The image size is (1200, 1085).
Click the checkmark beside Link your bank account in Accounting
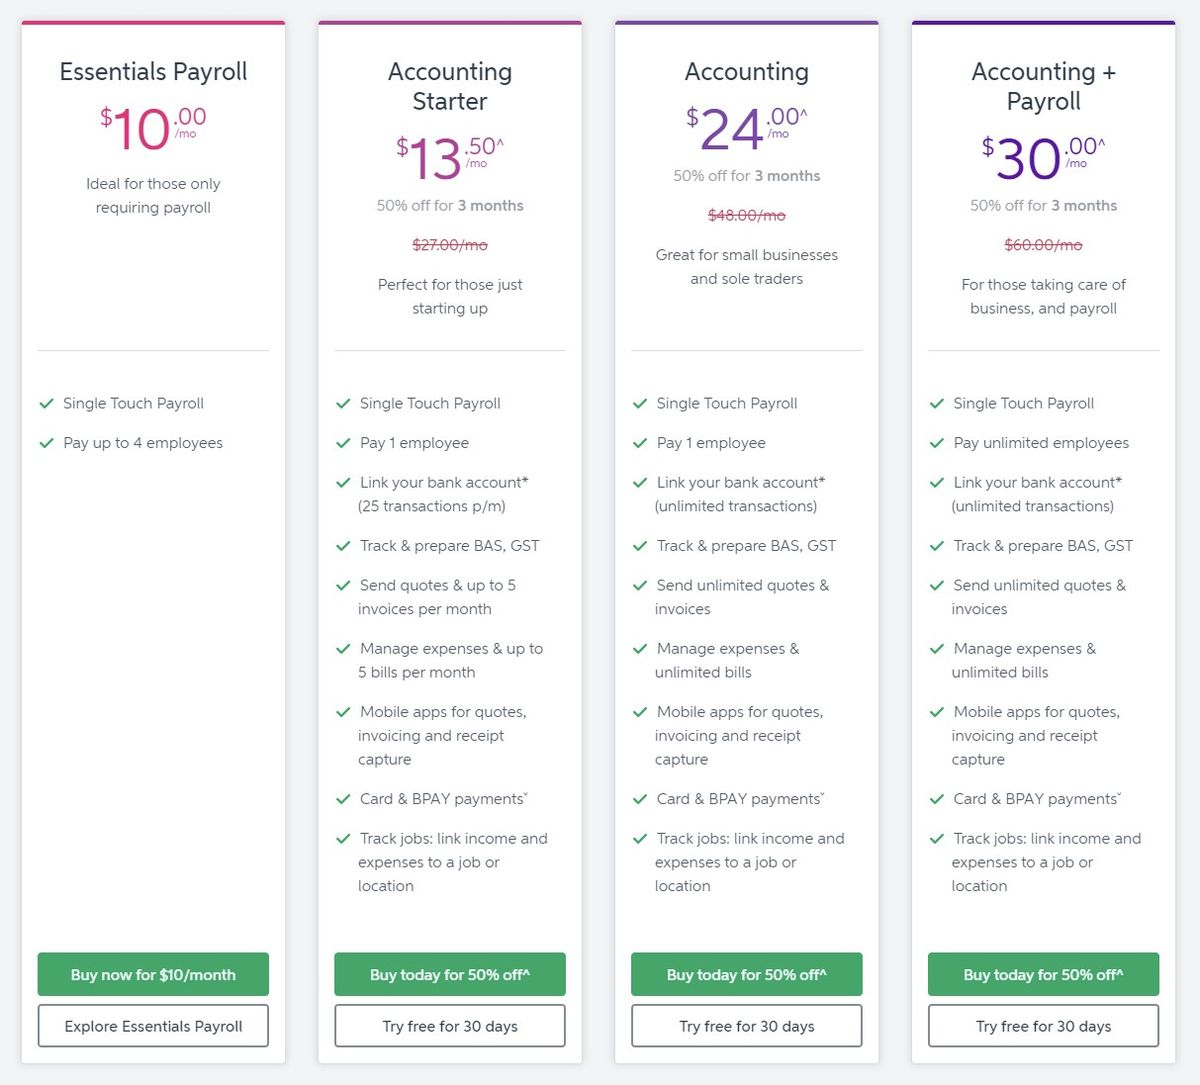click(x=640, y=482)
